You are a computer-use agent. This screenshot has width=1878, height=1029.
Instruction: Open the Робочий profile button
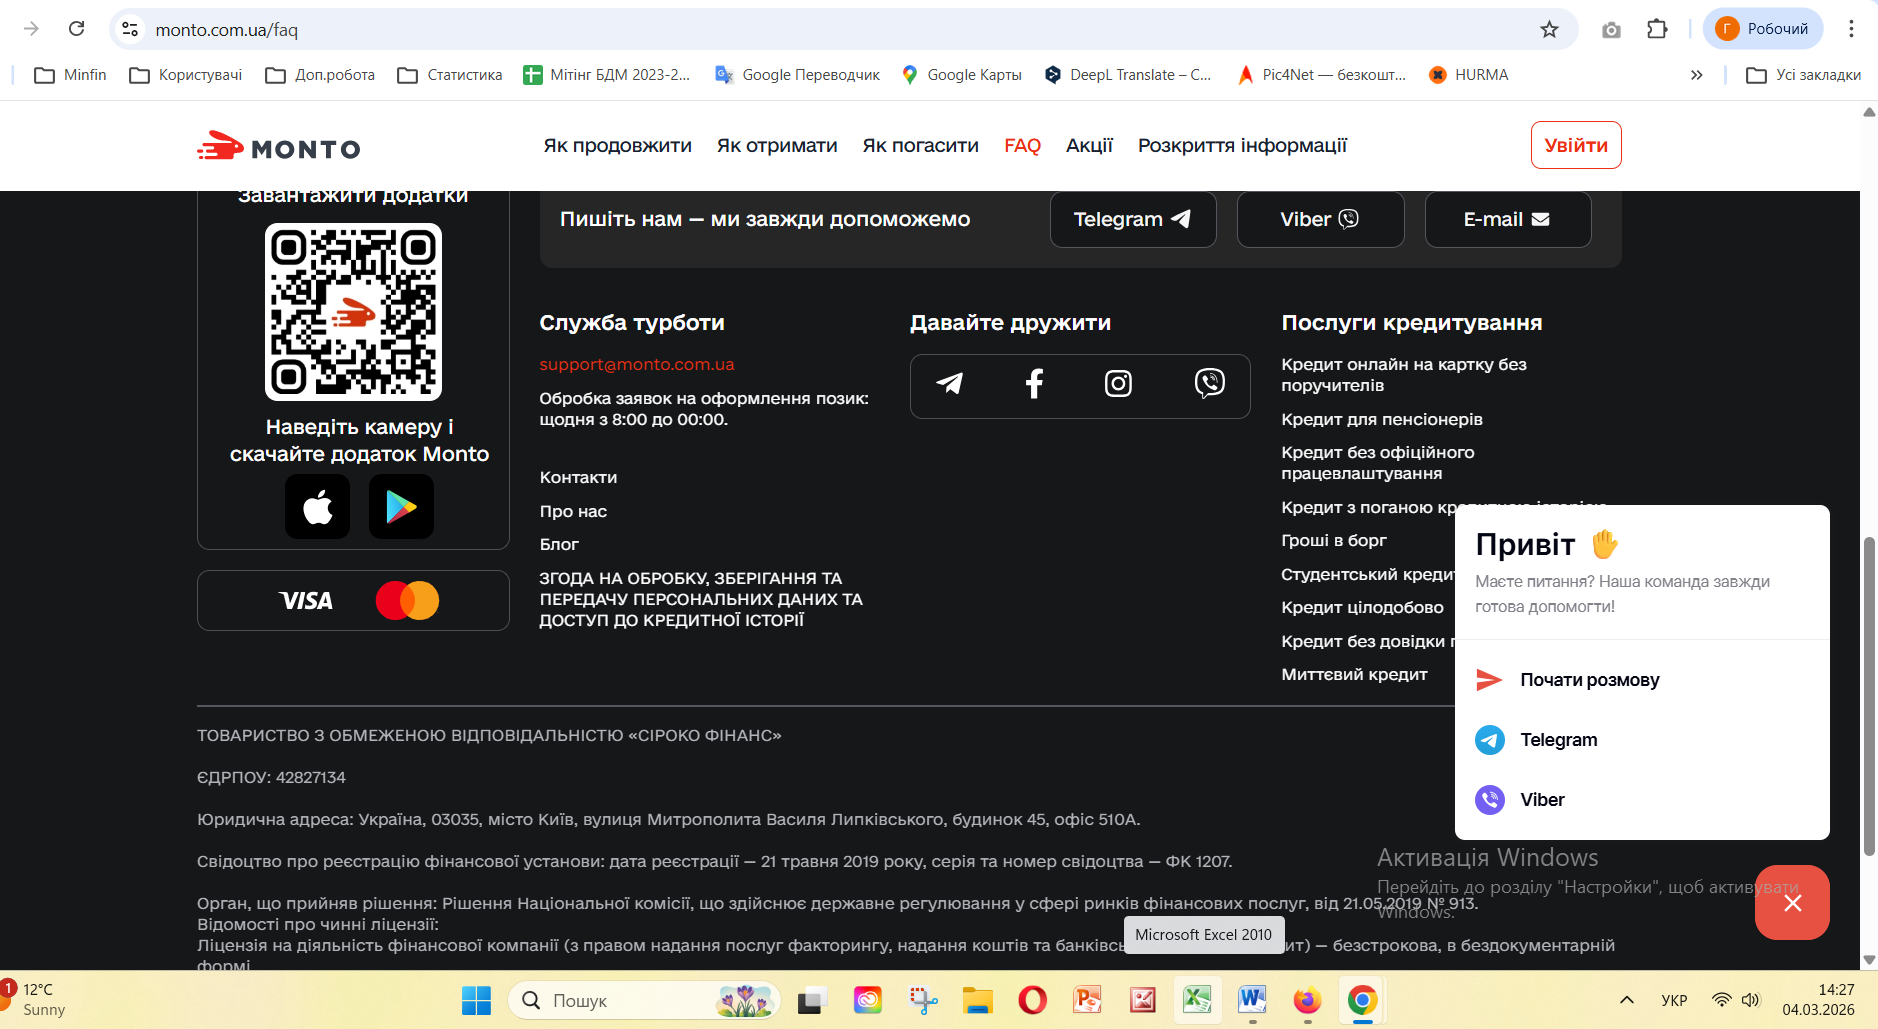(1763, 29)
